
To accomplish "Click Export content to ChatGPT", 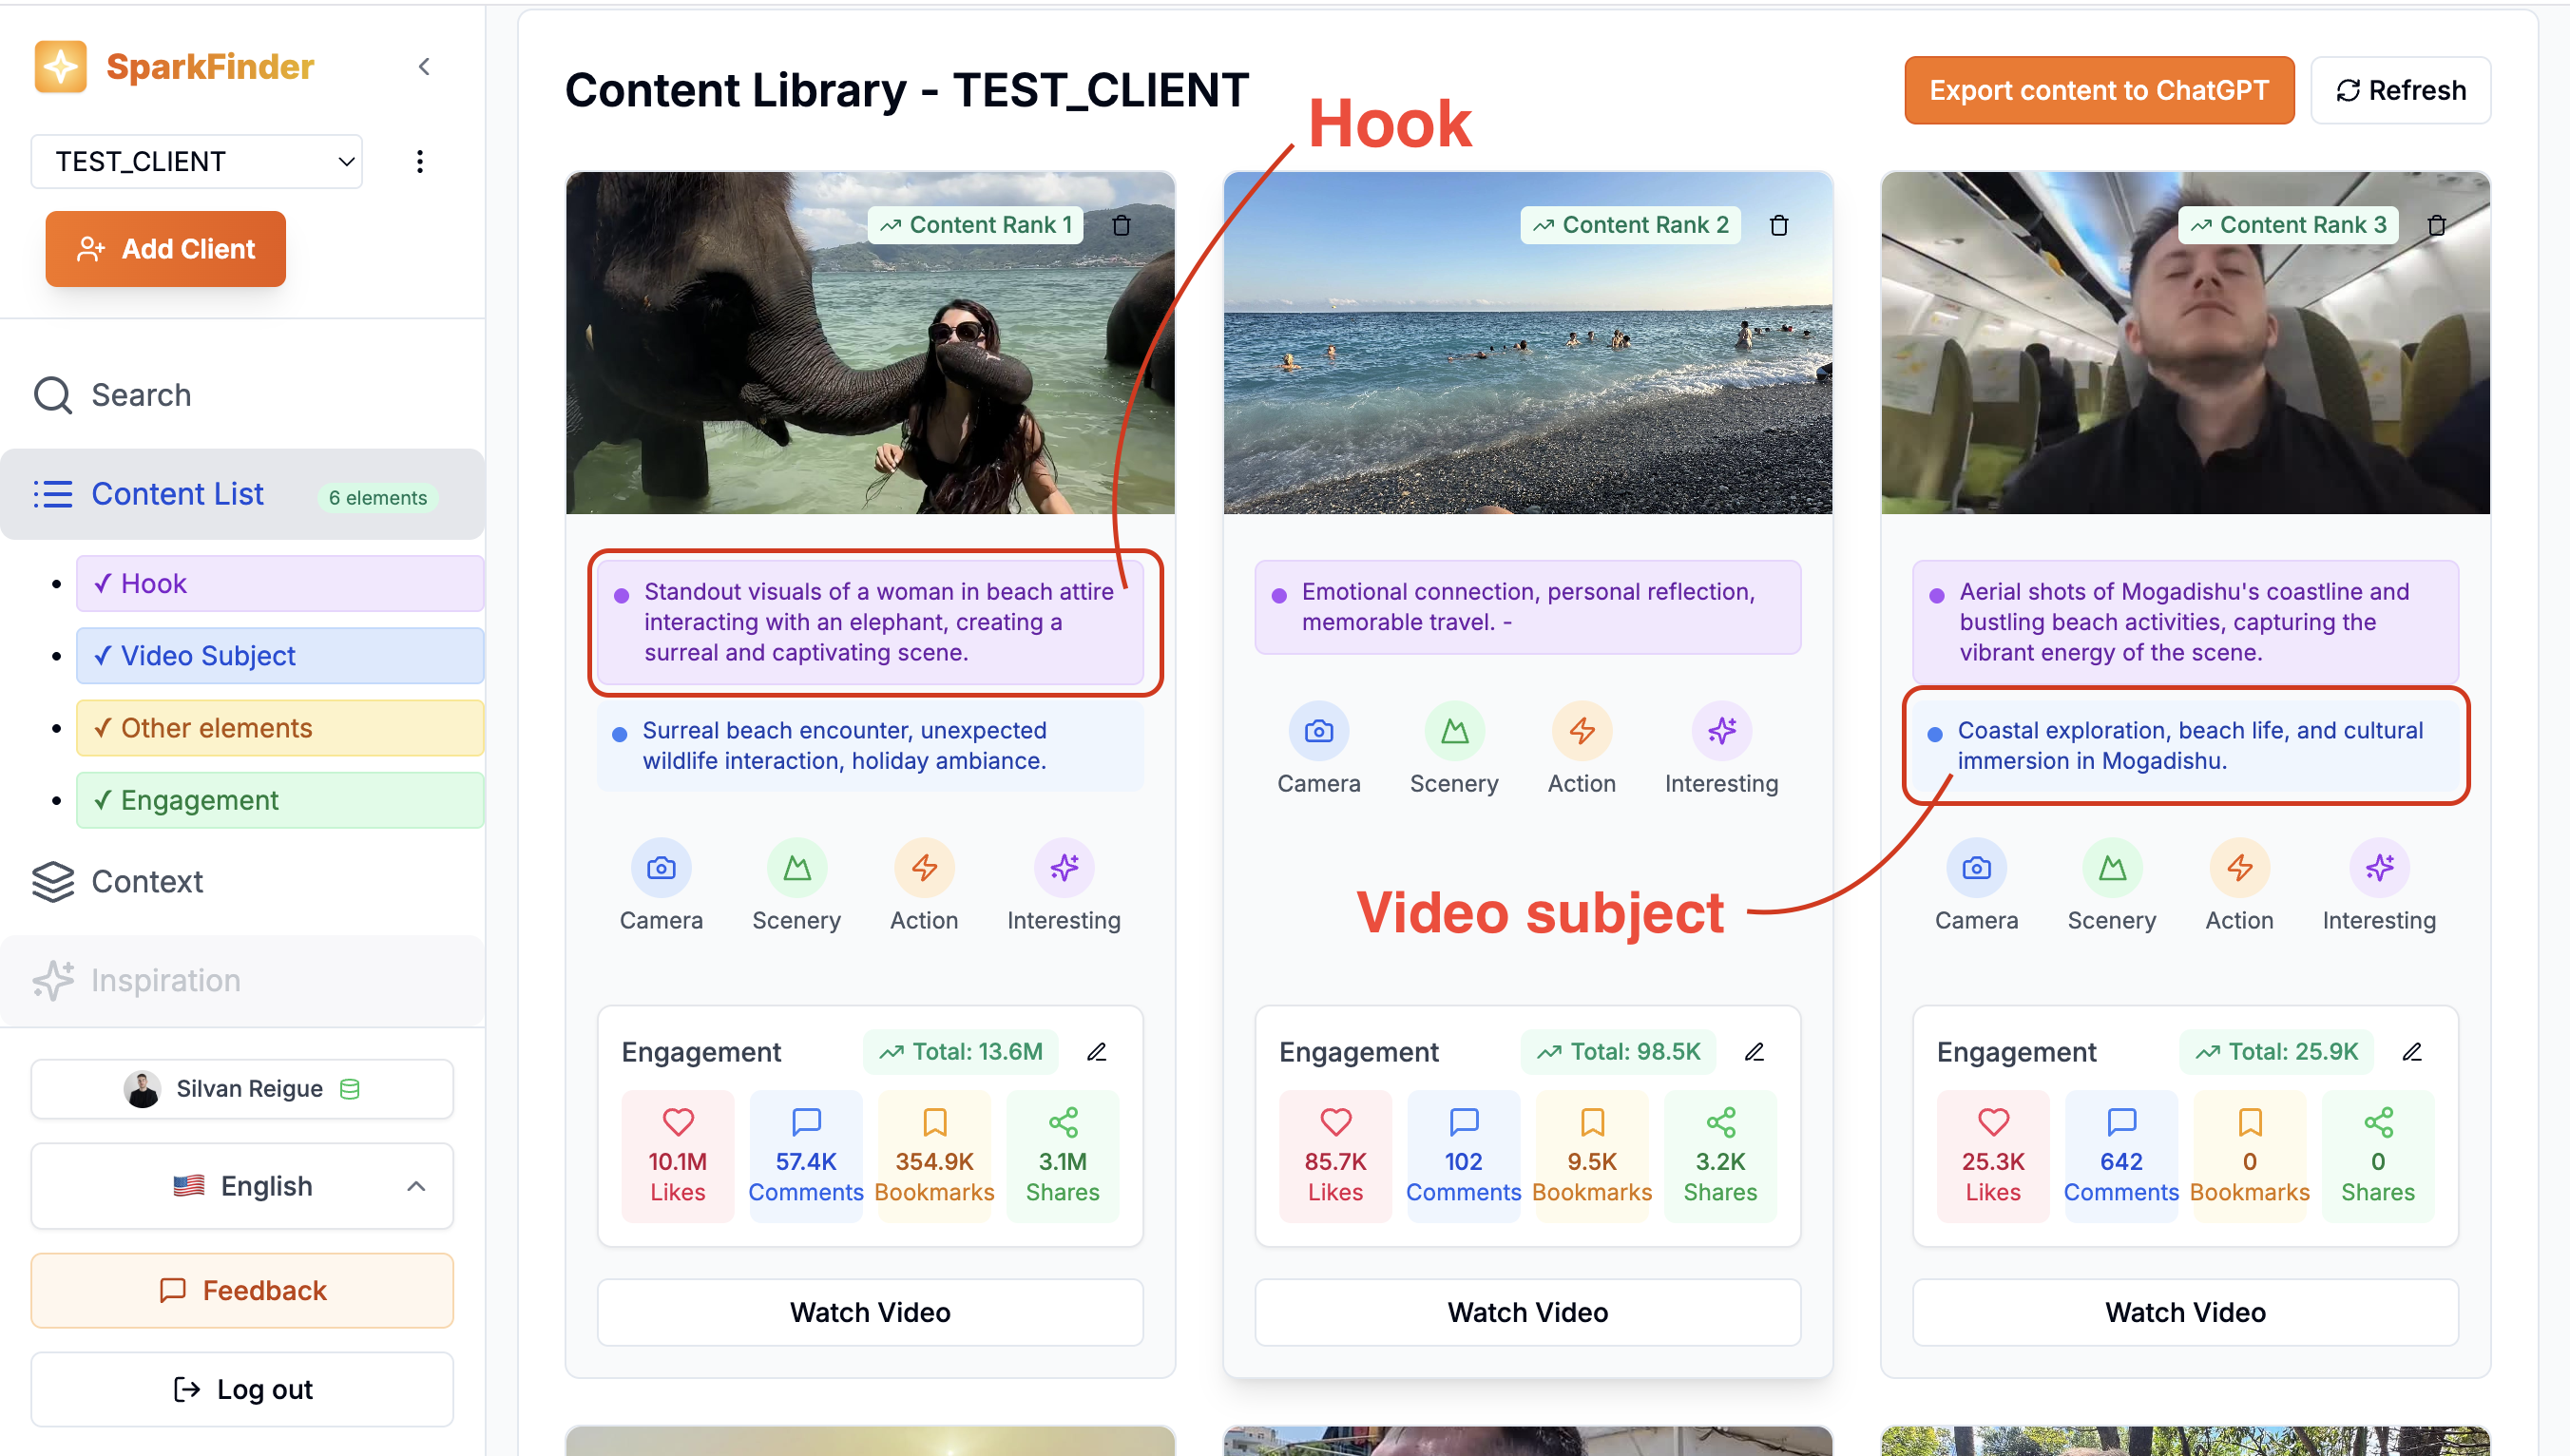I will coord(2098,90).
